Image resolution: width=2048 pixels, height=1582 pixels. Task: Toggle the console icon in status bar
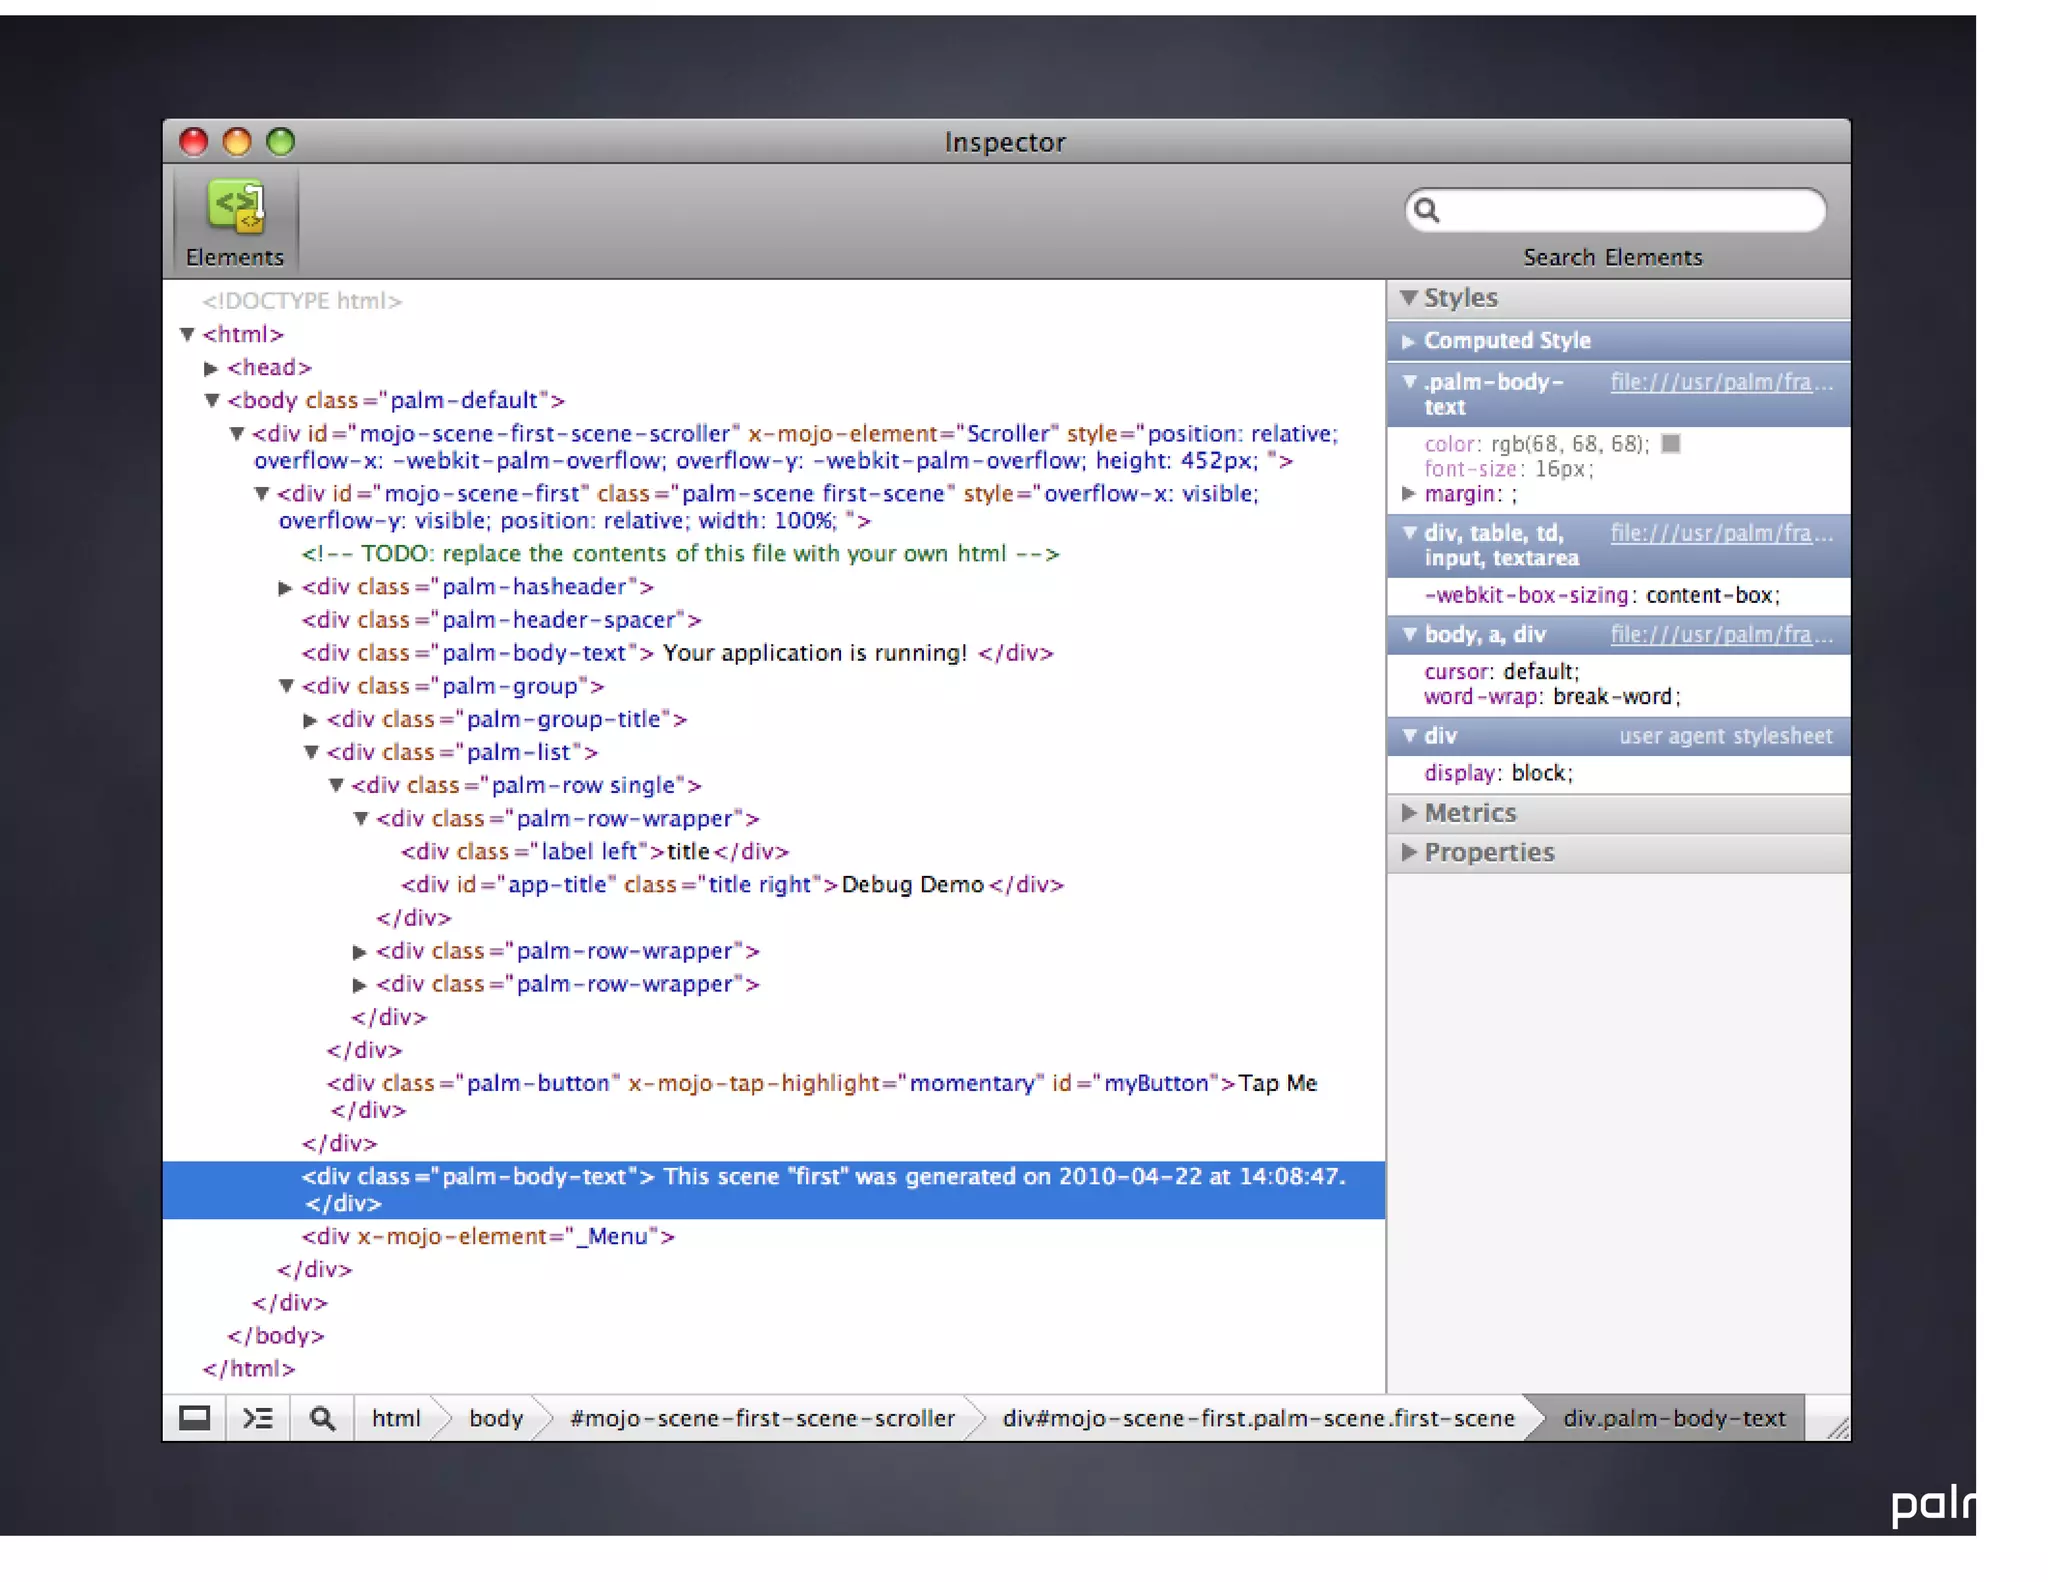258,1417
